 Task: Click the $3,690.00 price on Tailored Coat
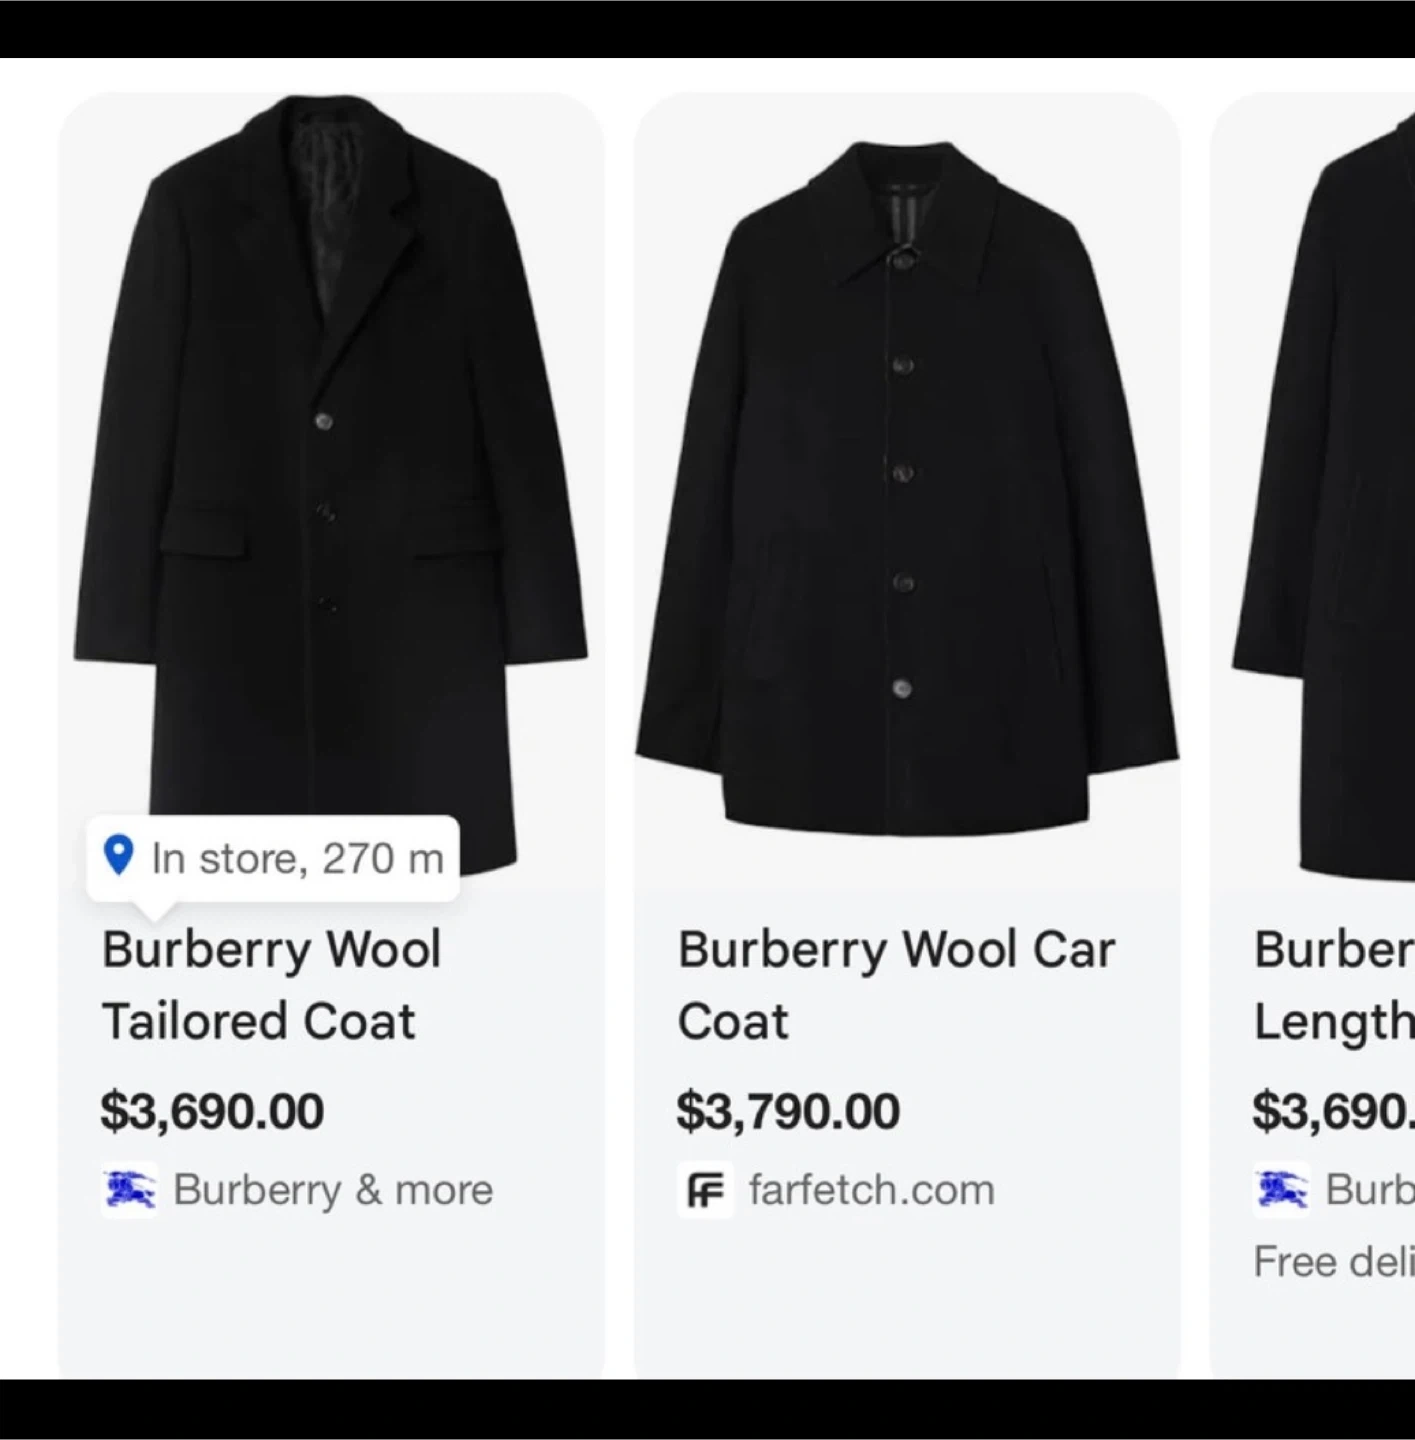(212, 1111)
